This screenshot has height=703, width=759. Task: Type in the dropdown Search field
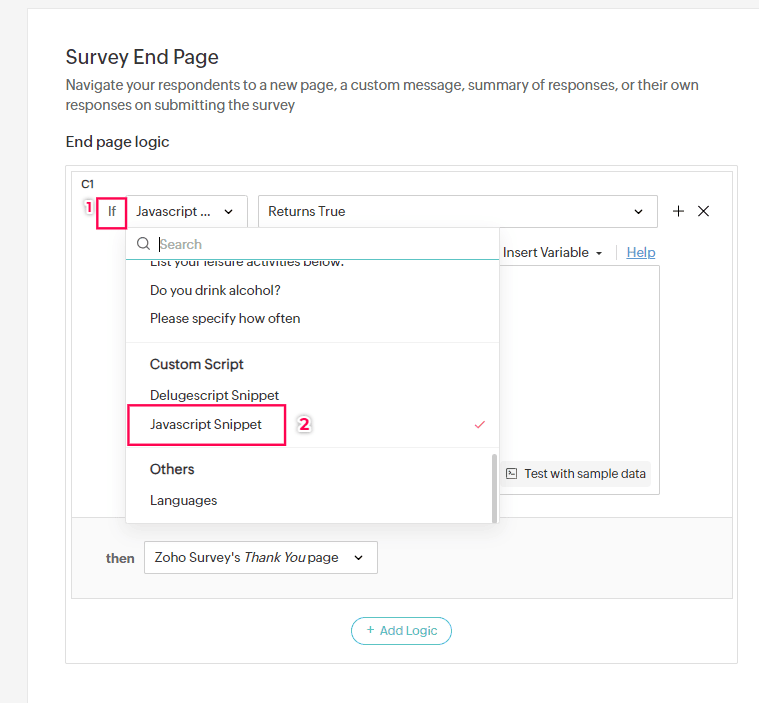(320, 244)
